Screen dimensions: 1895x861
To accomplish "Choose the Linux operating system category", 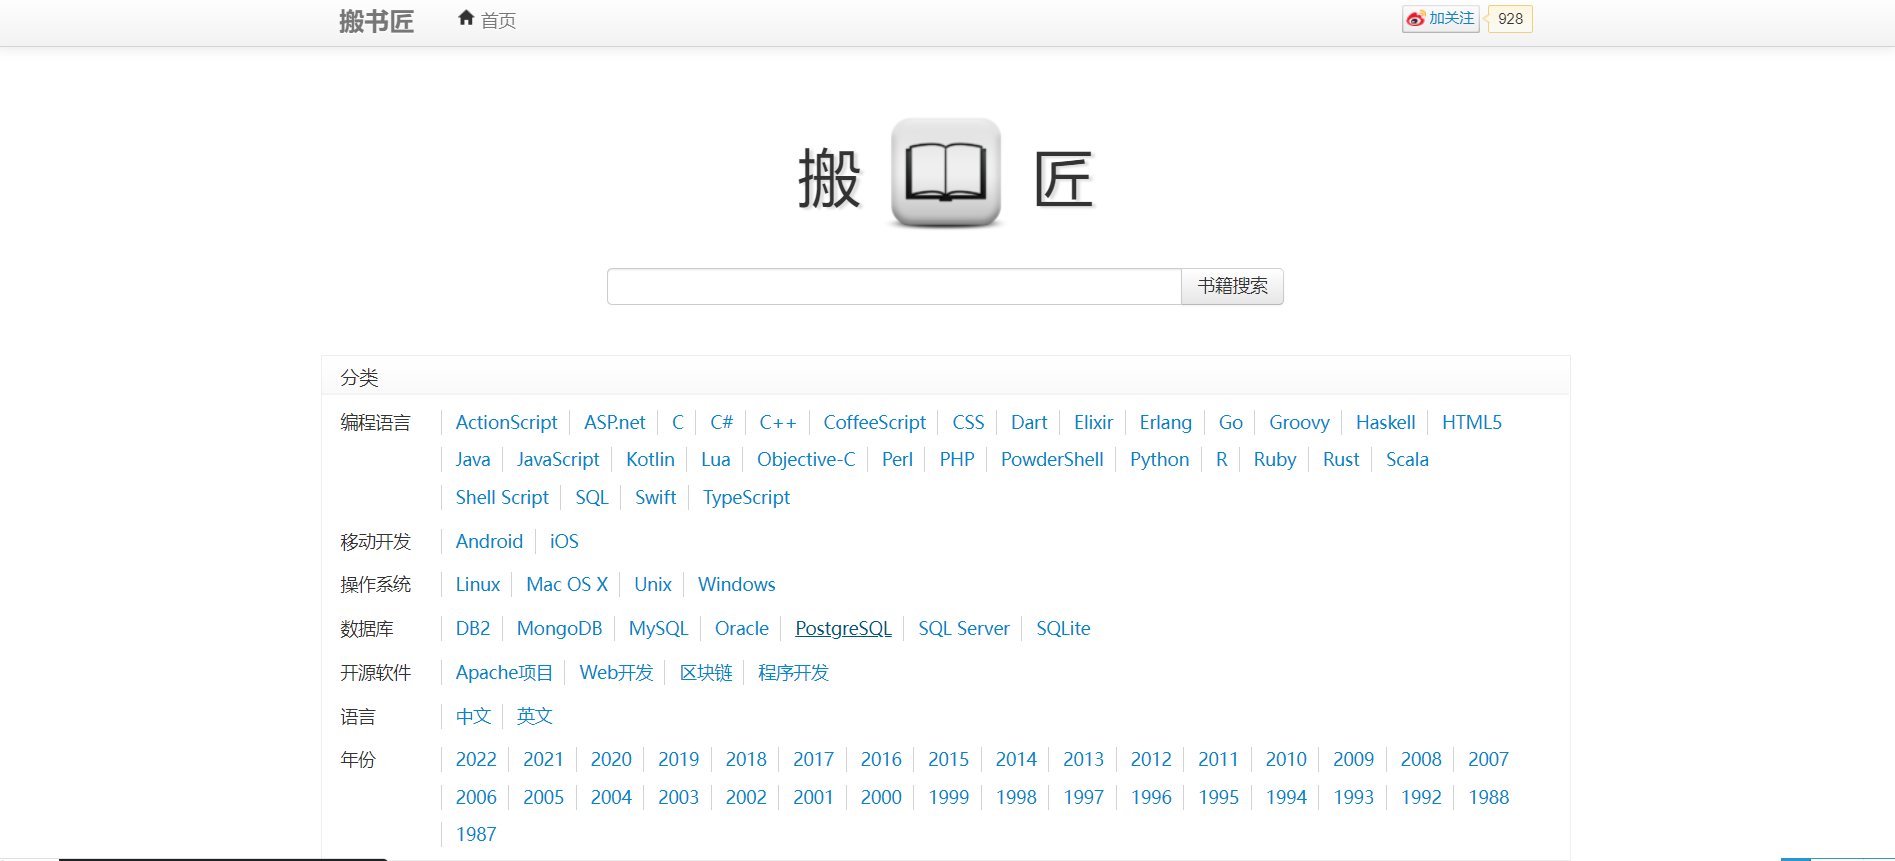I will (x=477, y=585).
